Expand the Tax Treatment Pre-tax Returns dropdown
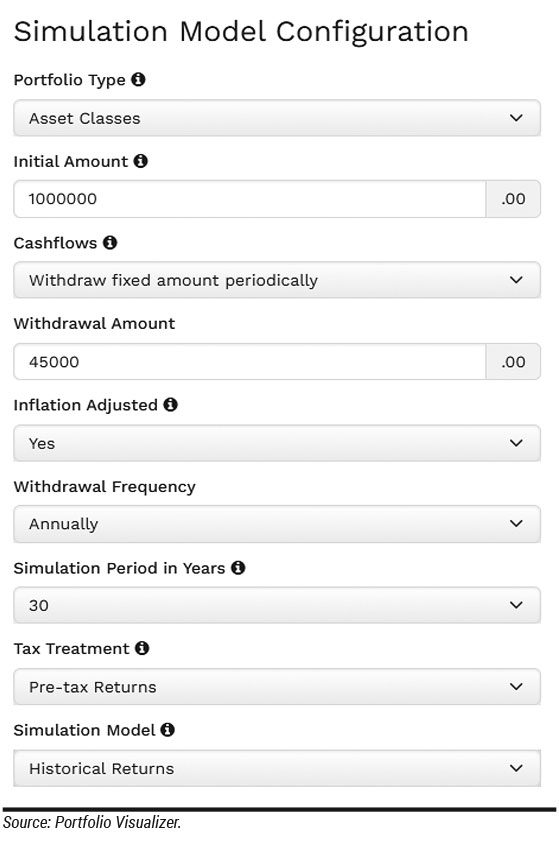 [x=277, y=687]
